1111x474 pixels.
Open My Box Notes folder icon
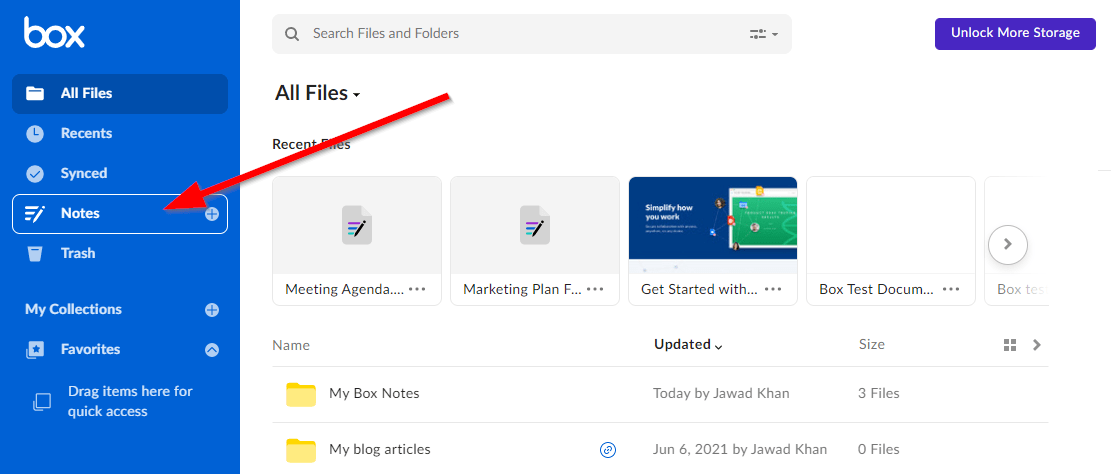pyautogui.click(x=301, y=394)
